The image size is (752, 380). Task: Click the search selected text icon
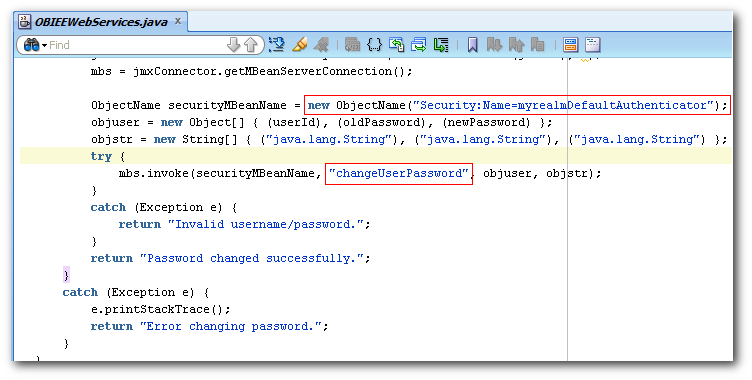[277, 45]
